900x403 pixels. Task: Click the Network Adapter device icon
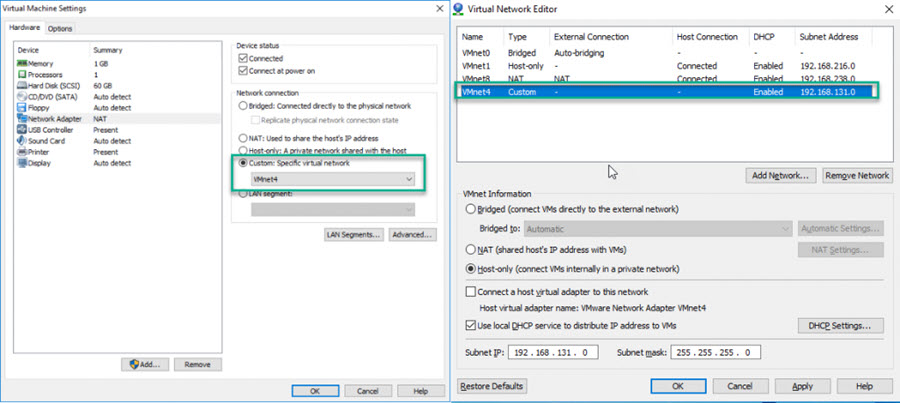point(20,118)
